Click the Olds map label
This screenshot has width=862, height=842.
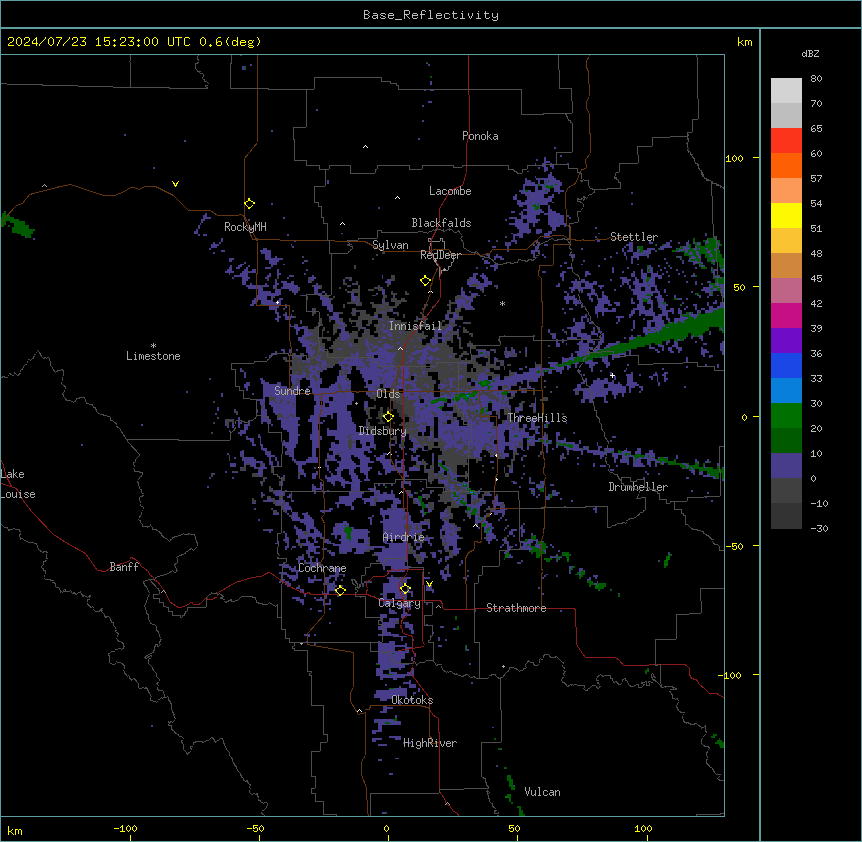click(388, 394)
